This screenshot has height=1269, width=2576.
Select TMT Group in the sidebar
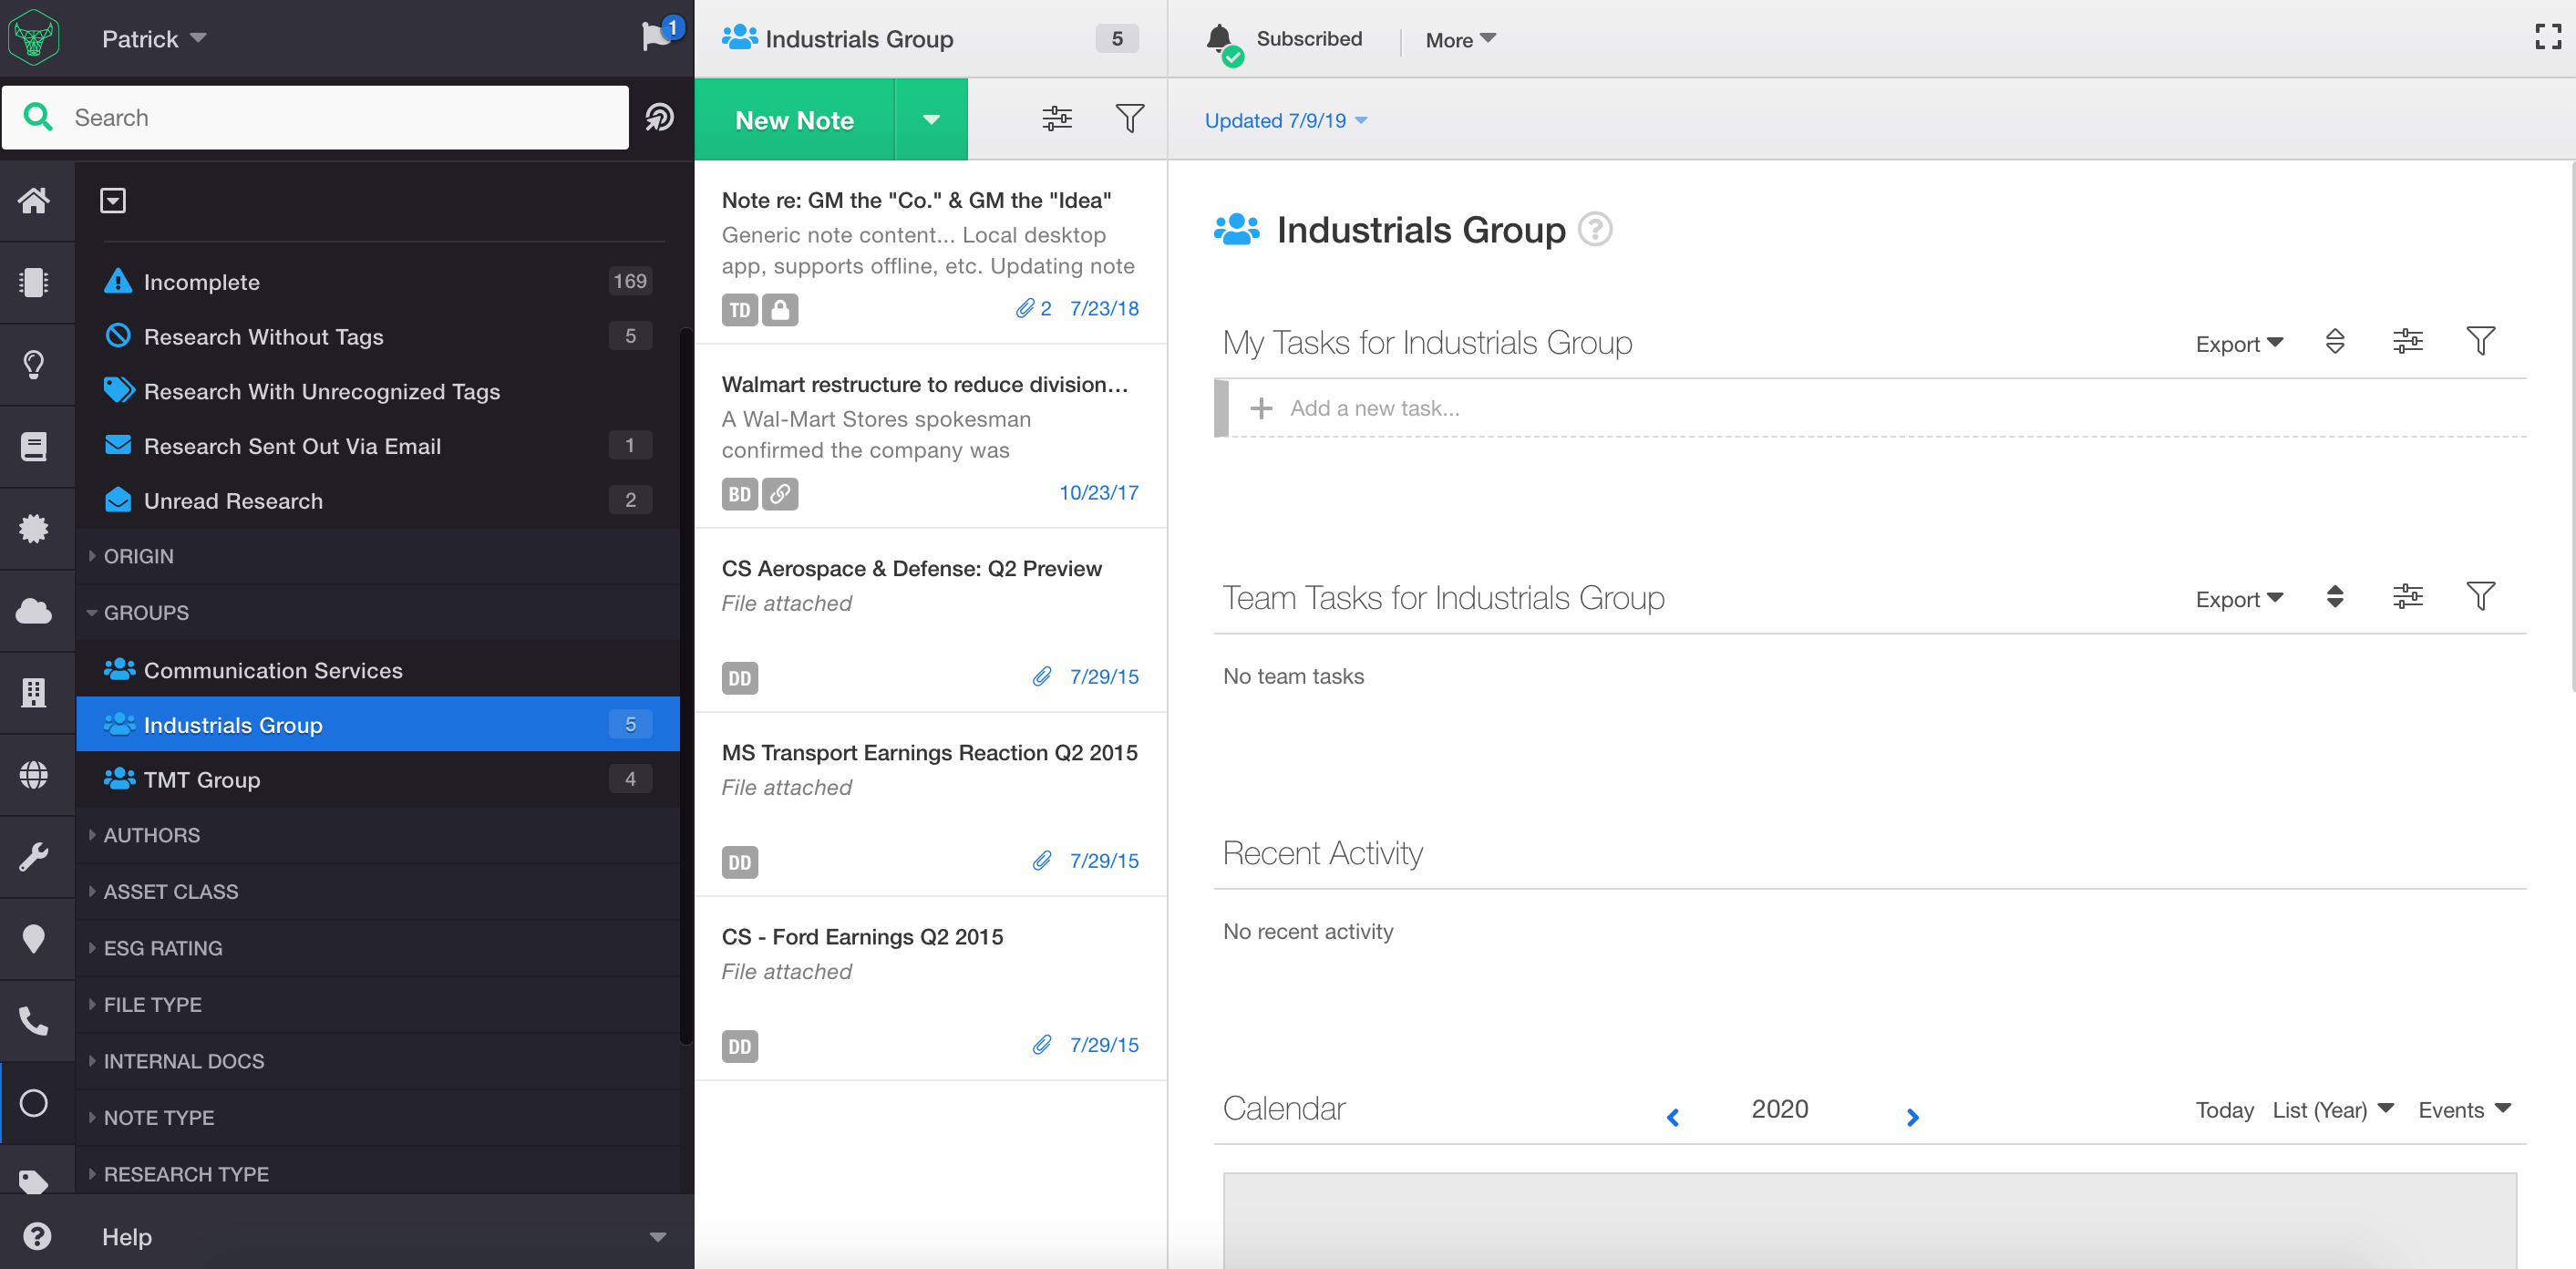pos(202,779)
